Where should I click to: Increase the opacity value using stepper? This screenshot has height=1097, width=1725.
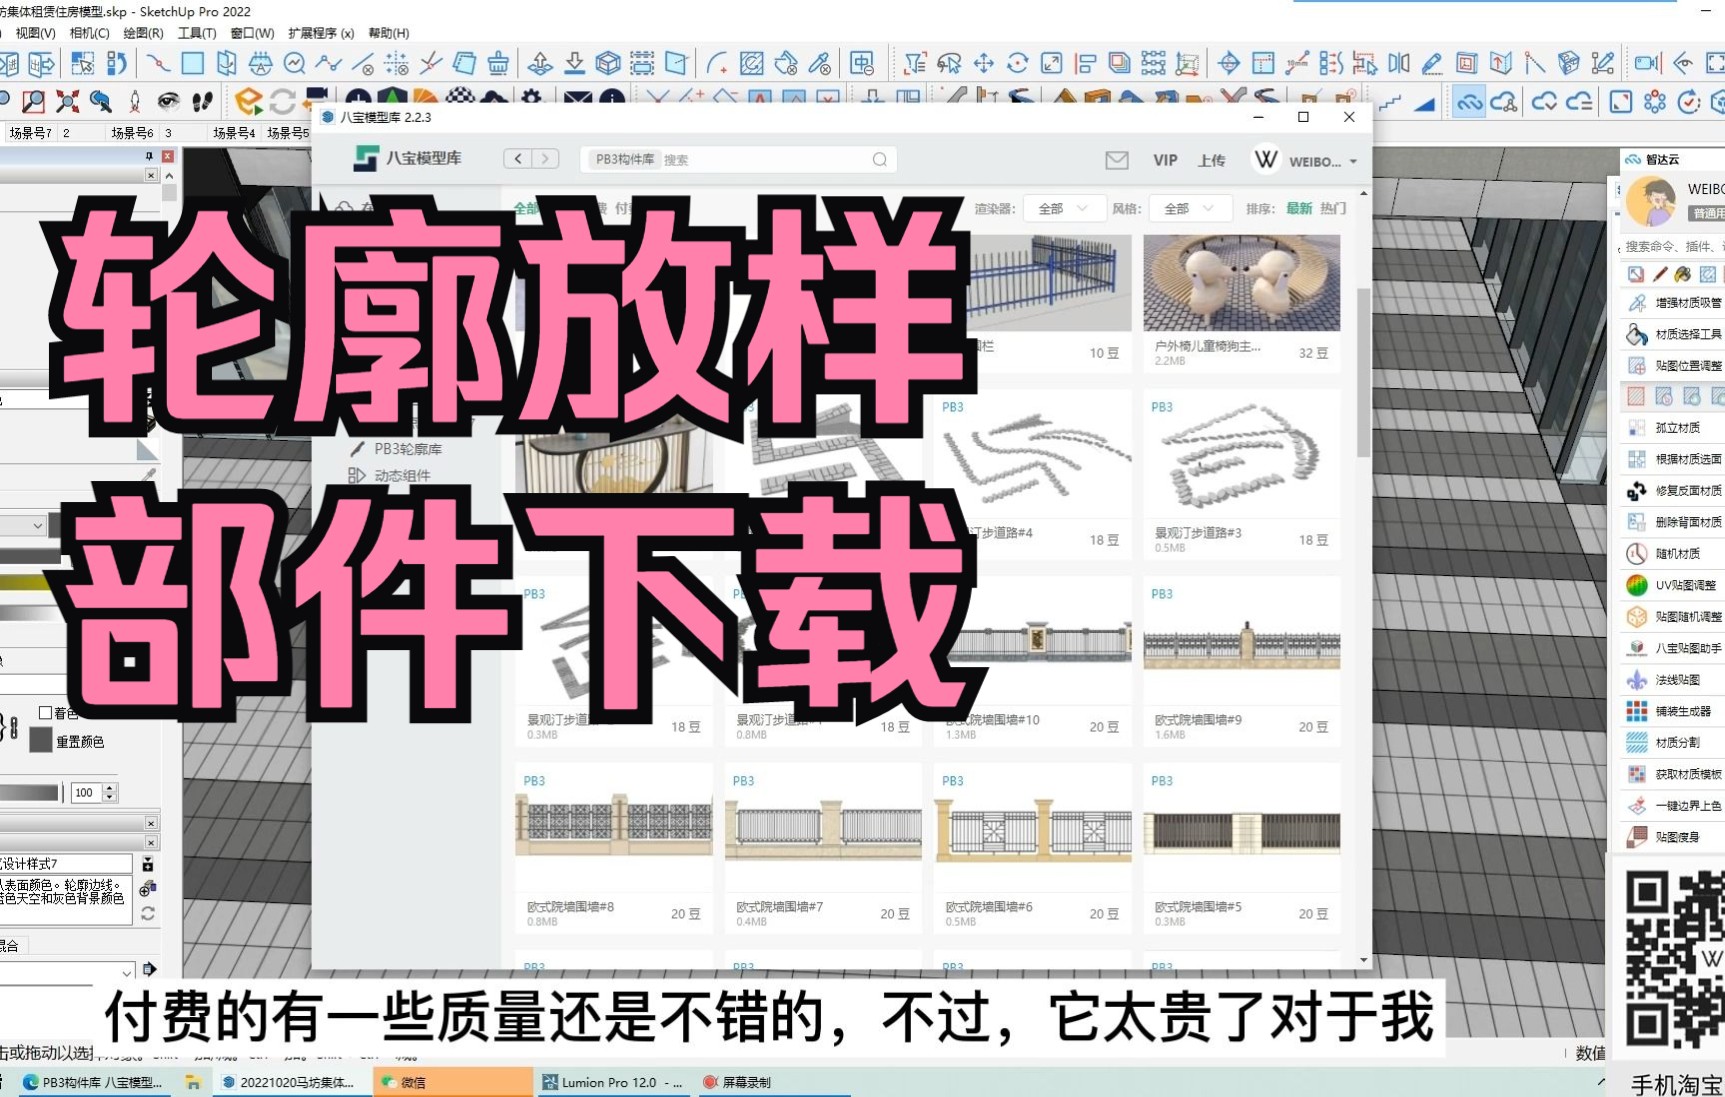(x=110, y=788)
